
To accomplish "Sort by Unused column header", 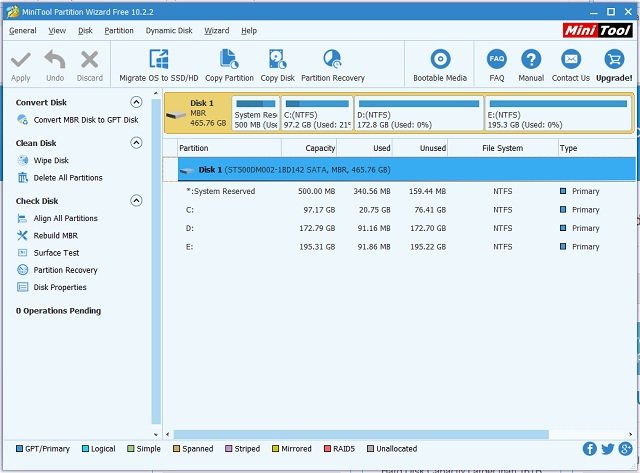I will pos(420,148).
